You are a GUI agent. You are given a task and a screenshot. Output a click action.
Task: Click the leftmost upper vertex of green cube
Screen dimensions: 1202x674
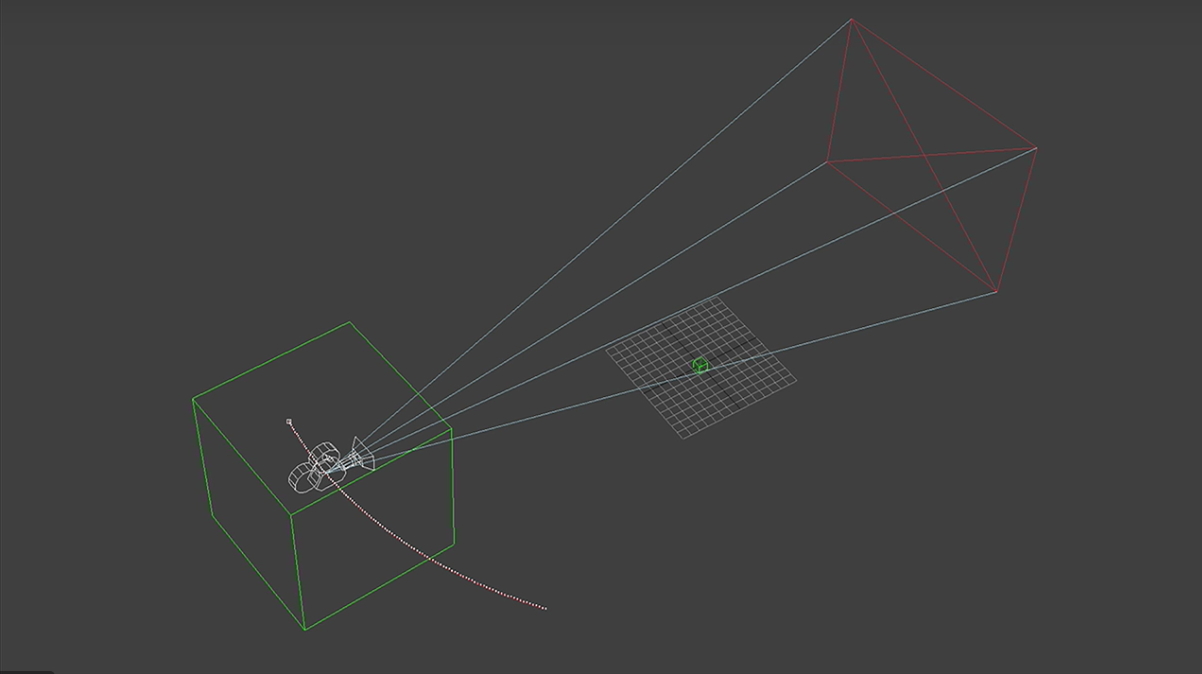(193, 399)
